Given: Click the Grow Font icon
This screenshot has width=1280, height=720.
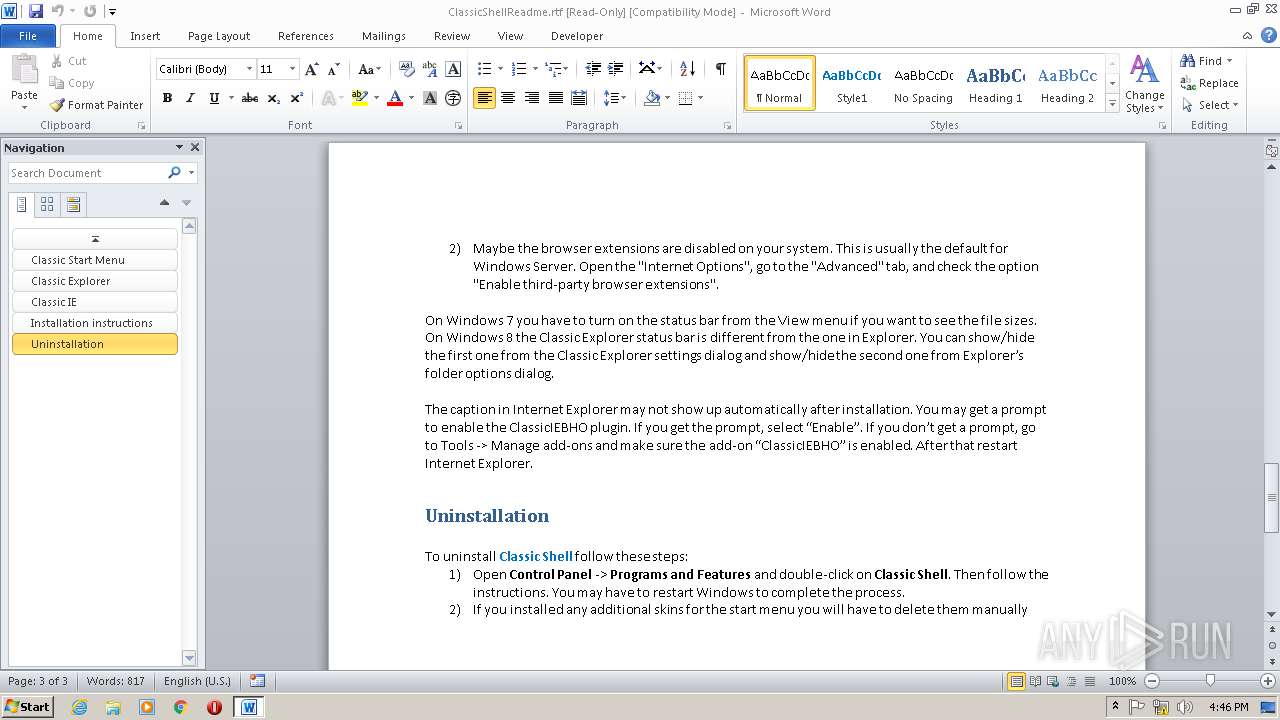Looking at the screenshot, I should coord(312,69).
